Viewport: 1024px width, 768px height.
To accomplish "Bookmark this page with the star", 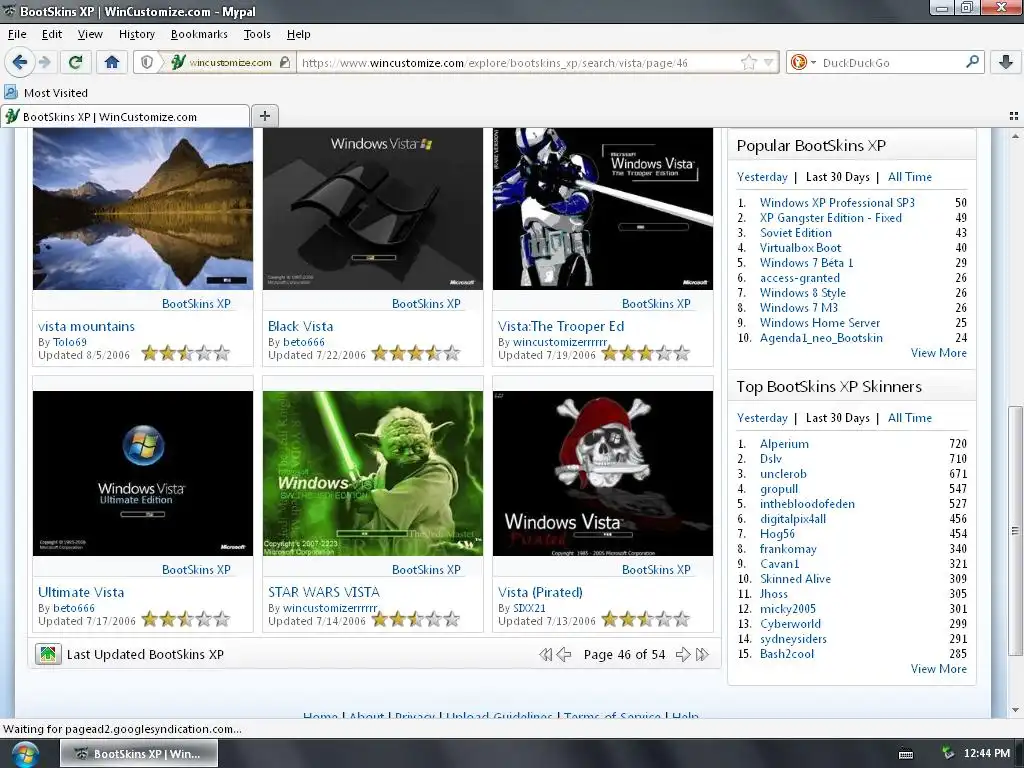I will 748,63.
